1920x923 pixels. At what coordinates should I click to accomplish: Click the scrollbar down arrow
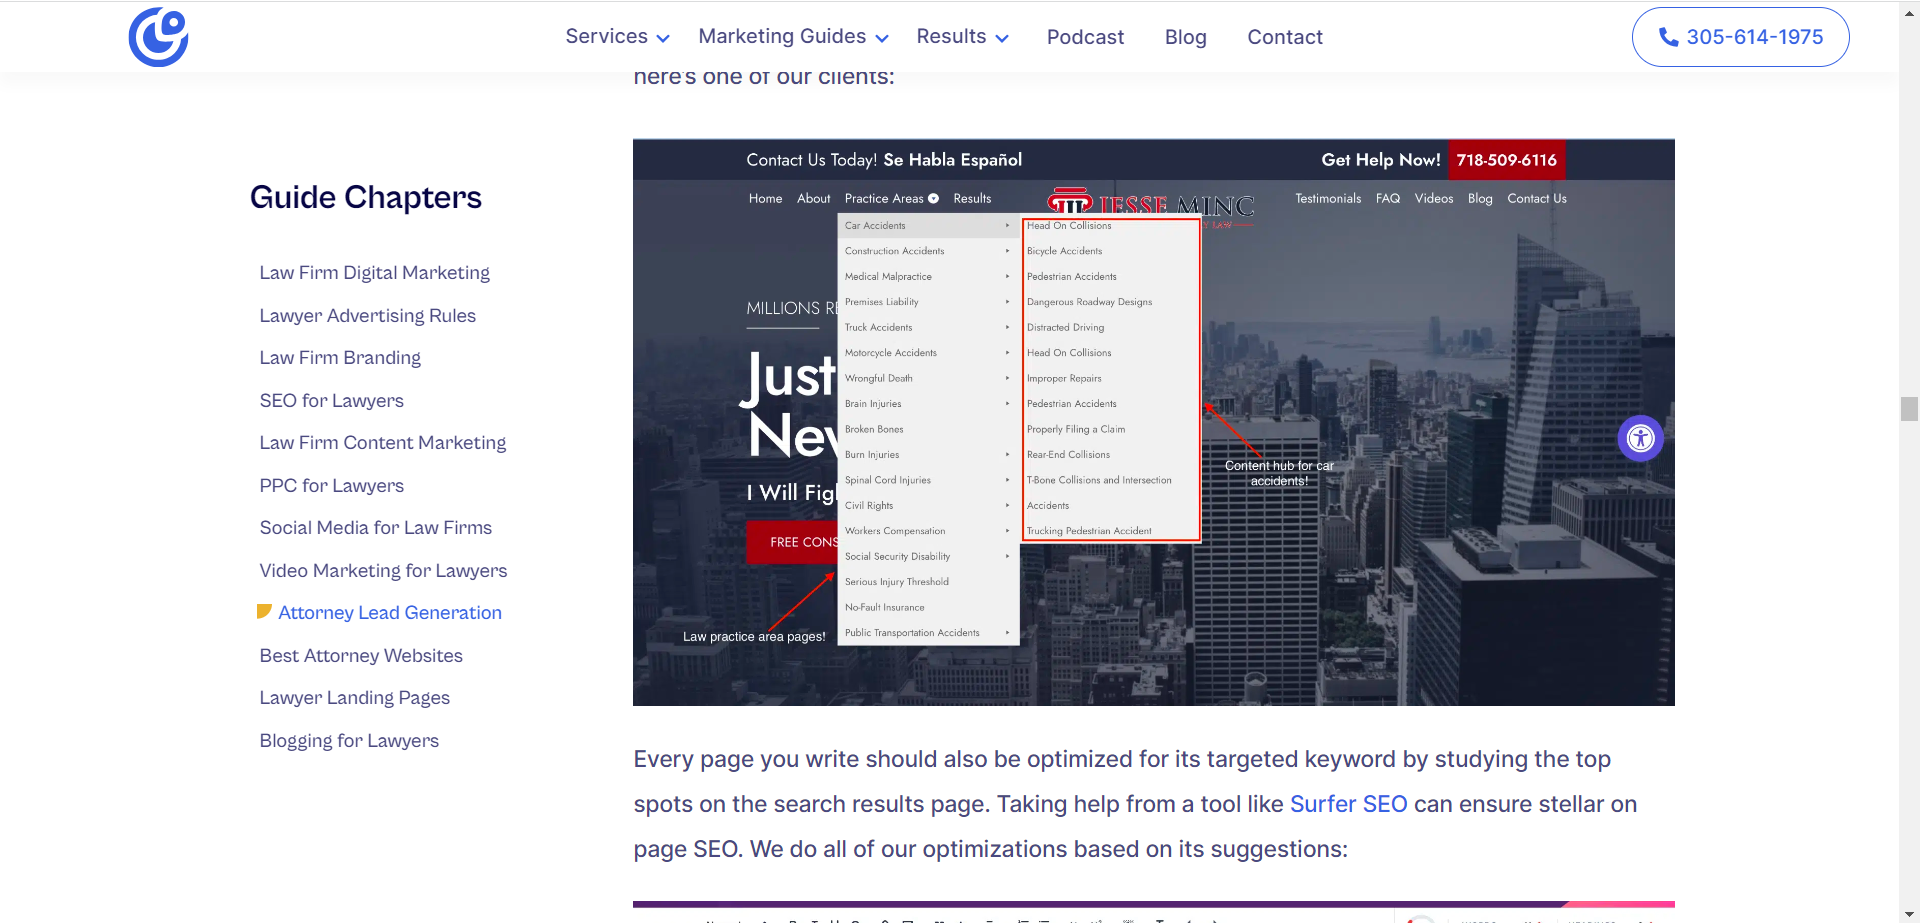tap(1909, 914)
